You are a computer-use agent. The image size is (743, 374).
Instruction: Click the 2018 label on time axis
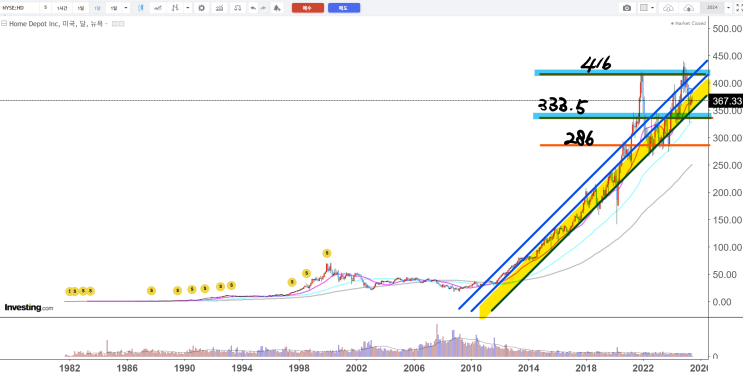click(586, 367)
